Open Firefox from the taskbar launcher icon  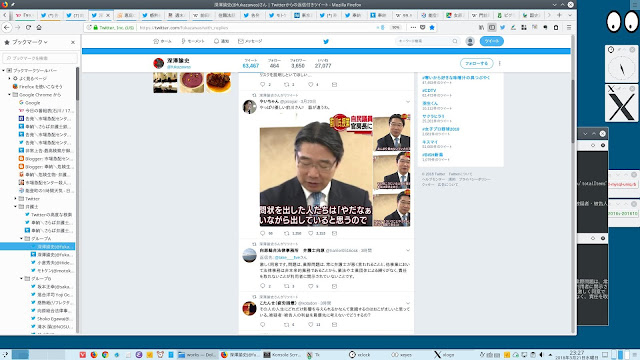(x=94, y=355)
